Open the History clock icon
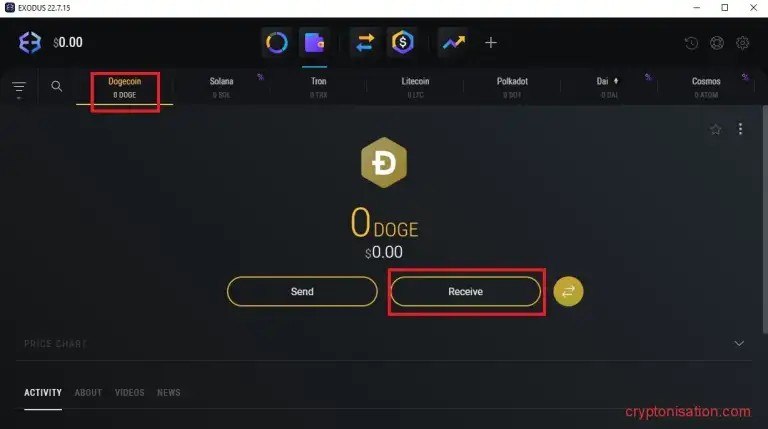 pos(691,43)
